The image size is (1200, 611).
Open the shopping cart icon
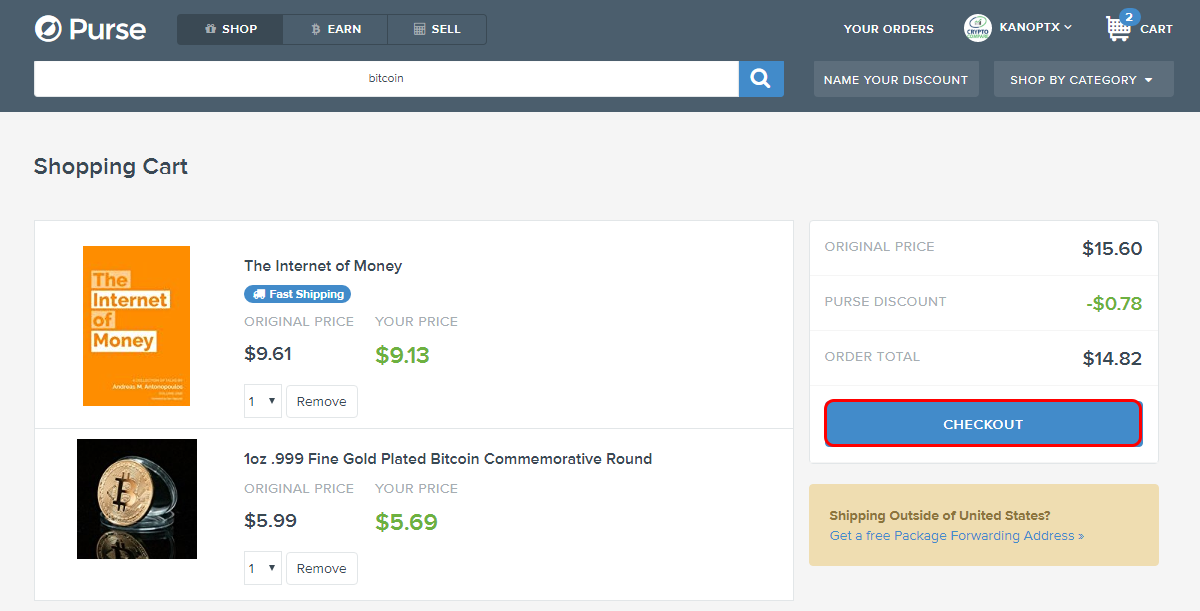(1119, 27)
